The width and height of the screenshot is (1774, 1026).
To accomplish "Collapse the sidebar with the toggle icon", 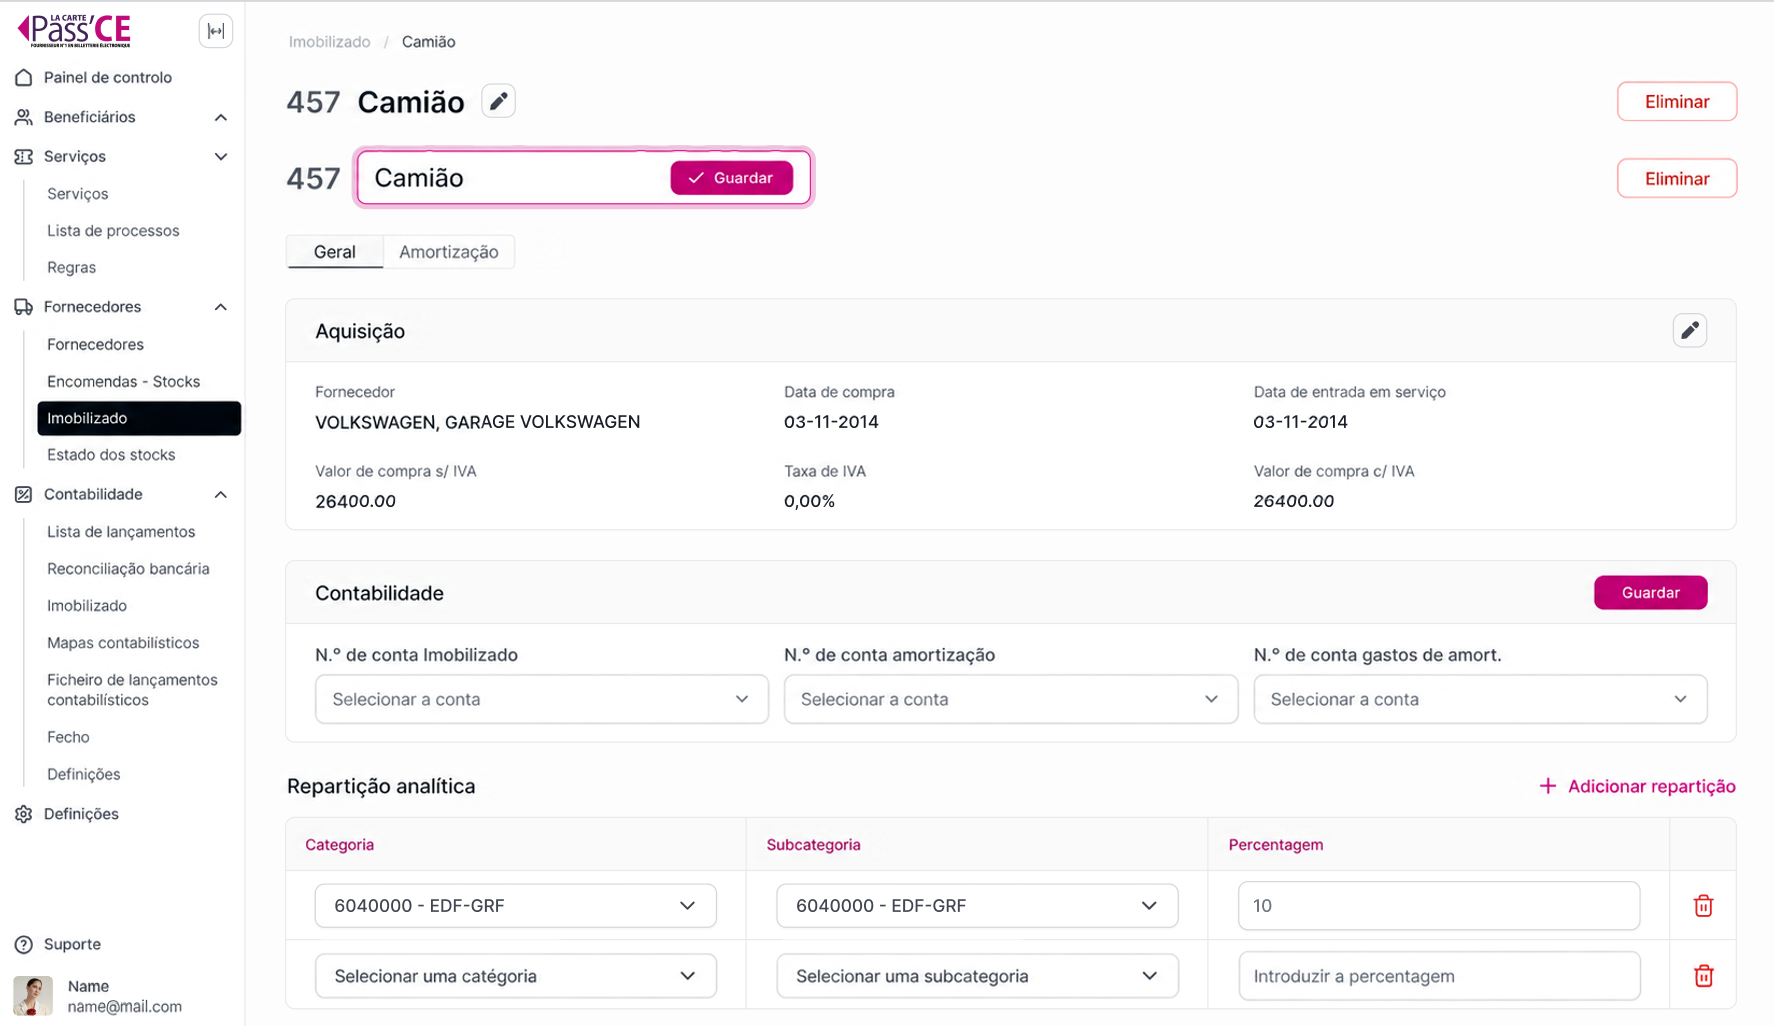I will 216,31.
